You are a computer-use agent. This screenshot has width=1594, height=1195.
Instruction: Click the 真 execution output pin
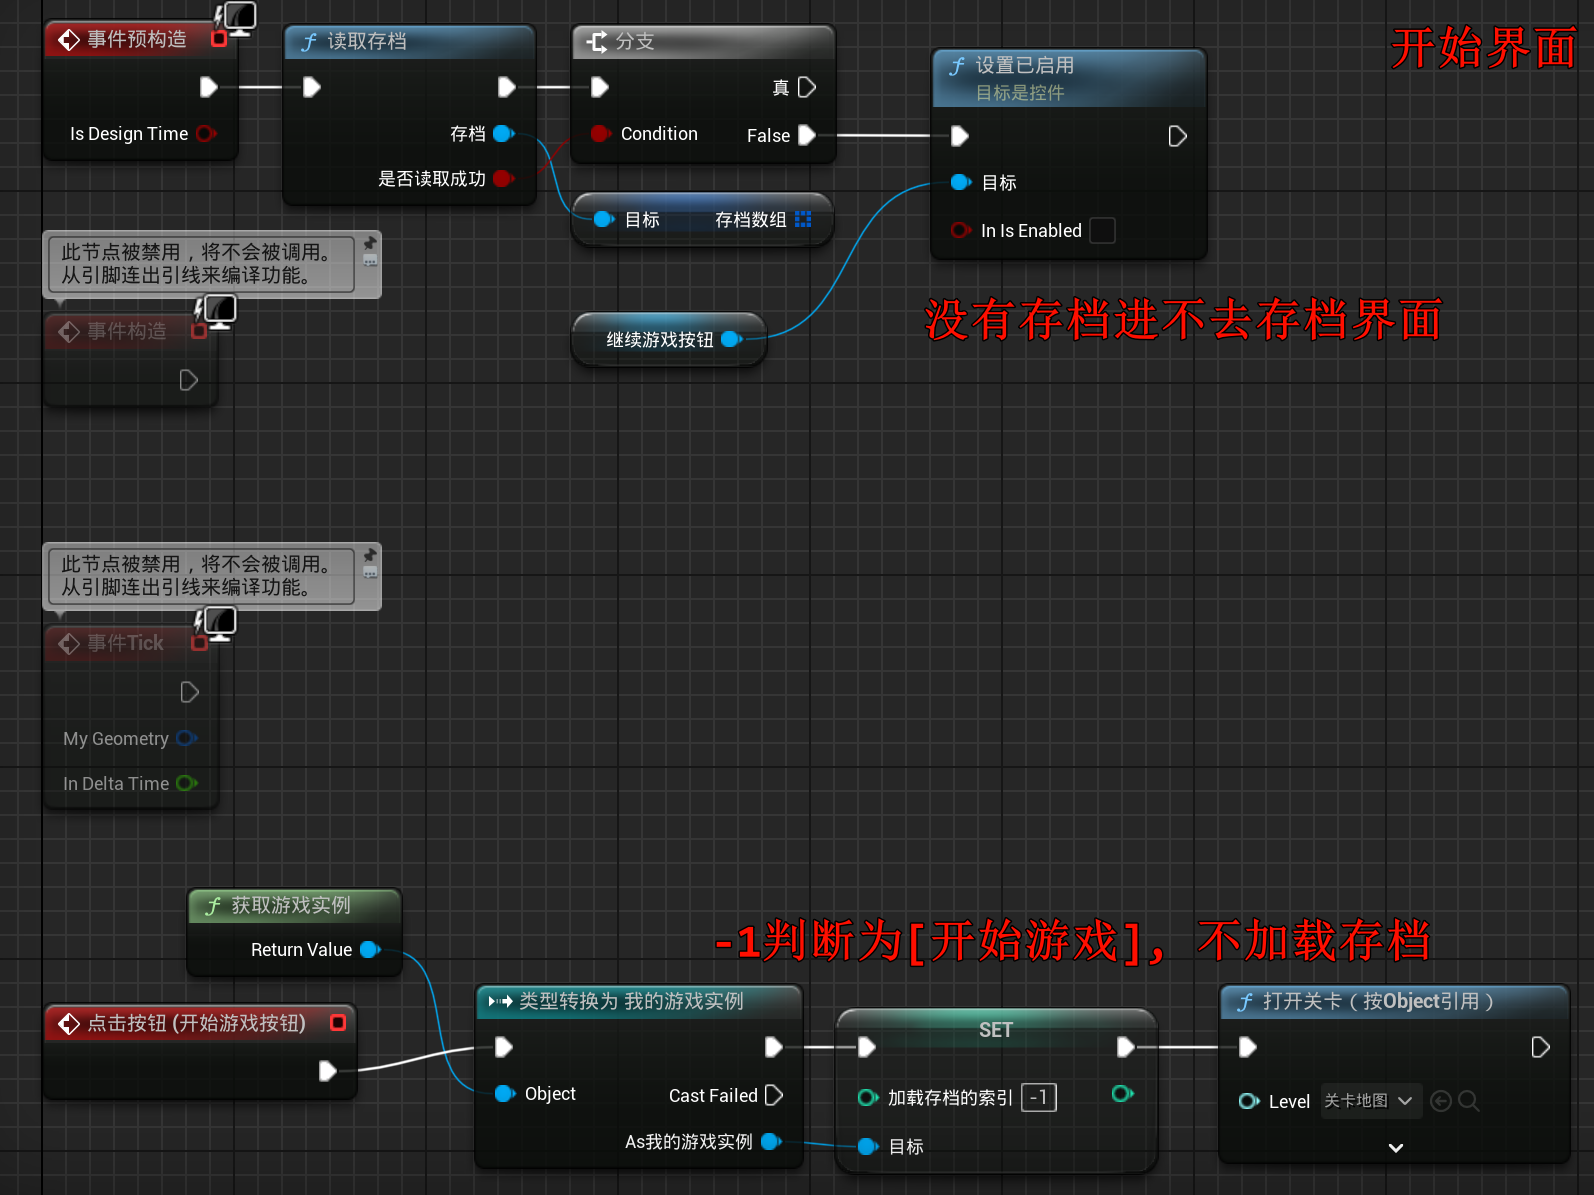[806, 88]
